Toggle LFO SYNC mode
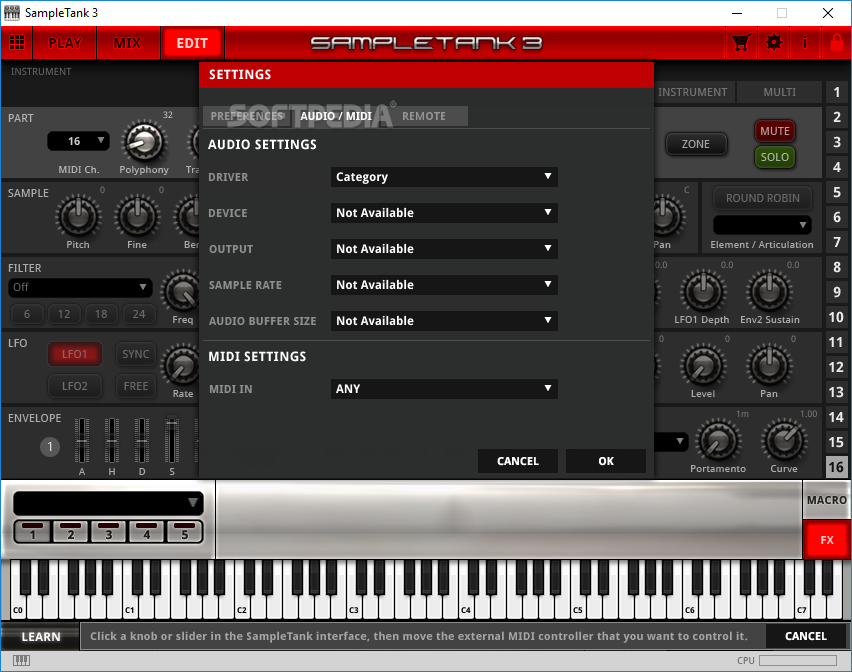 coord(135,354)
